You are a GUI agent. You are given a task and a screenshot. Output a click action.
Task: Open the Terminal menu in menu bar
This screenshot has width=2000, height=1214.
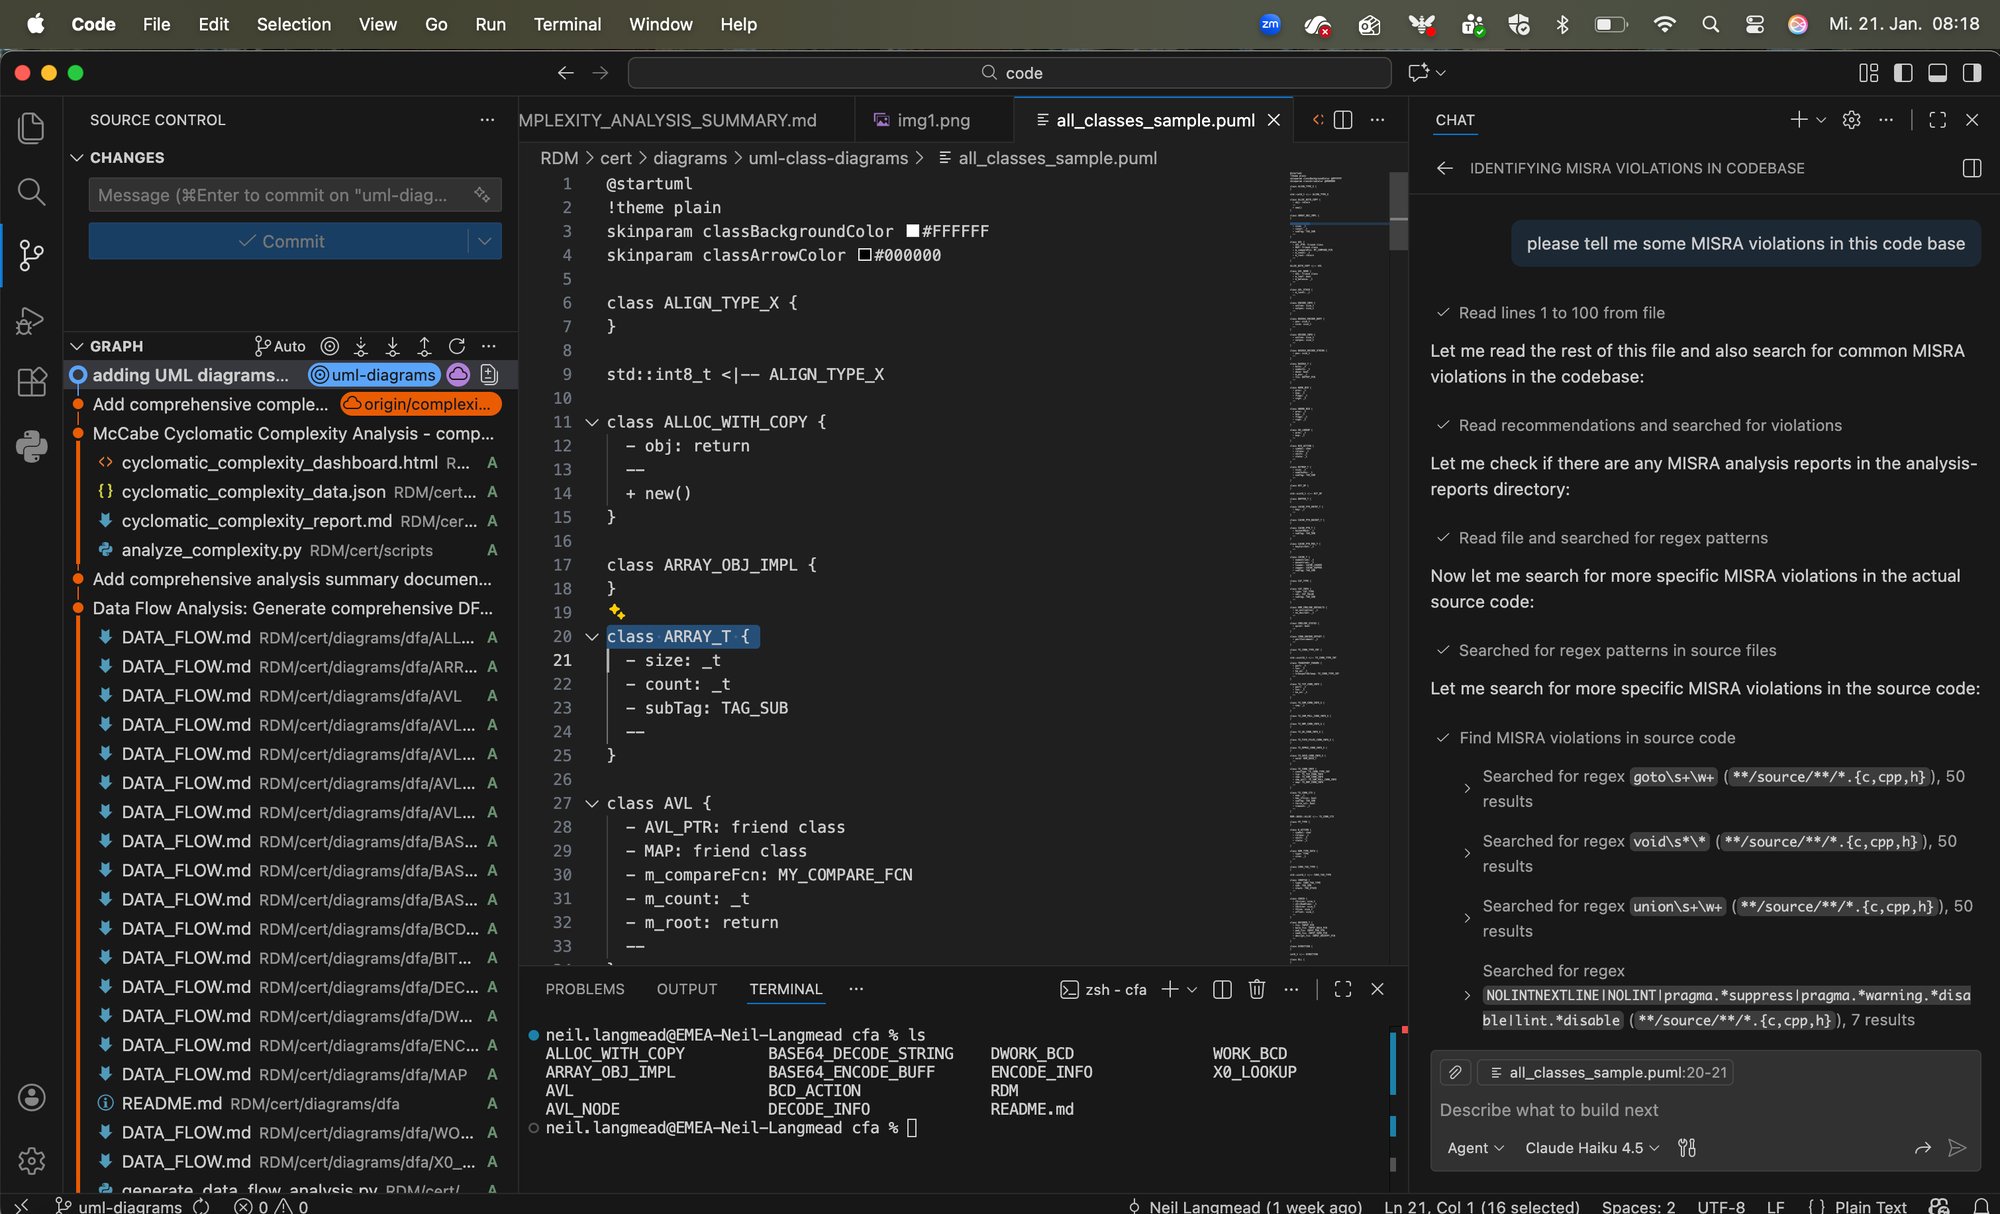click(x=567, y=24)
